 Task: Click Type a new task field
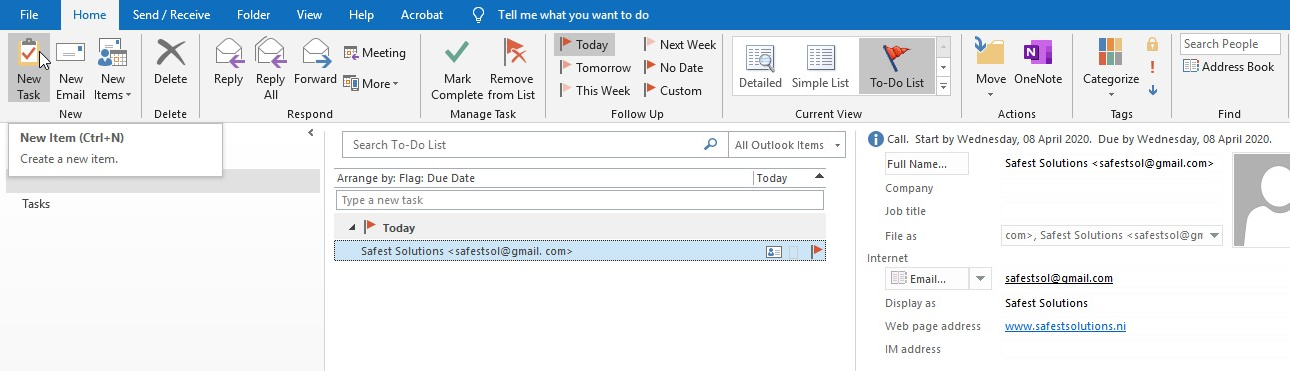(x=580, y=201)
